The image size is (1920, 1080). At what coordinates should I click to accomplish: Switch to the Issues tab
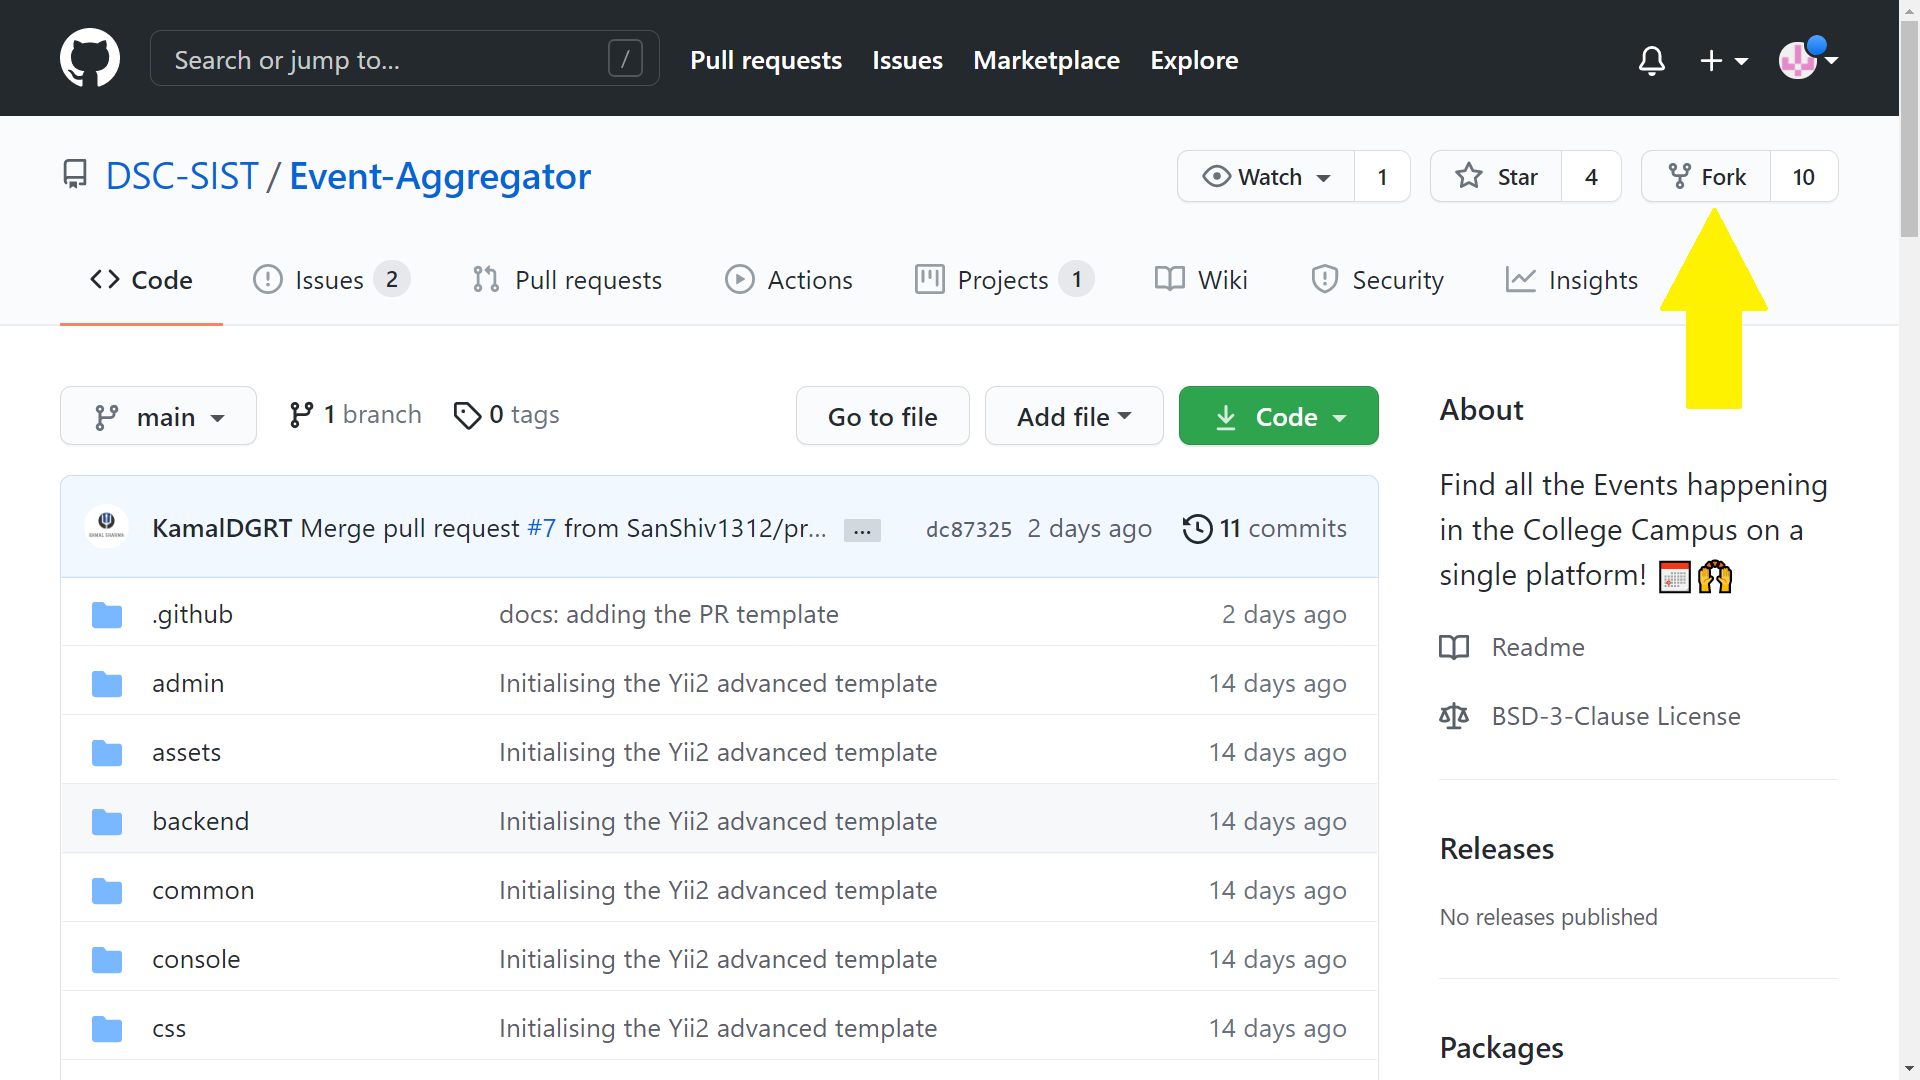(332, 280)
